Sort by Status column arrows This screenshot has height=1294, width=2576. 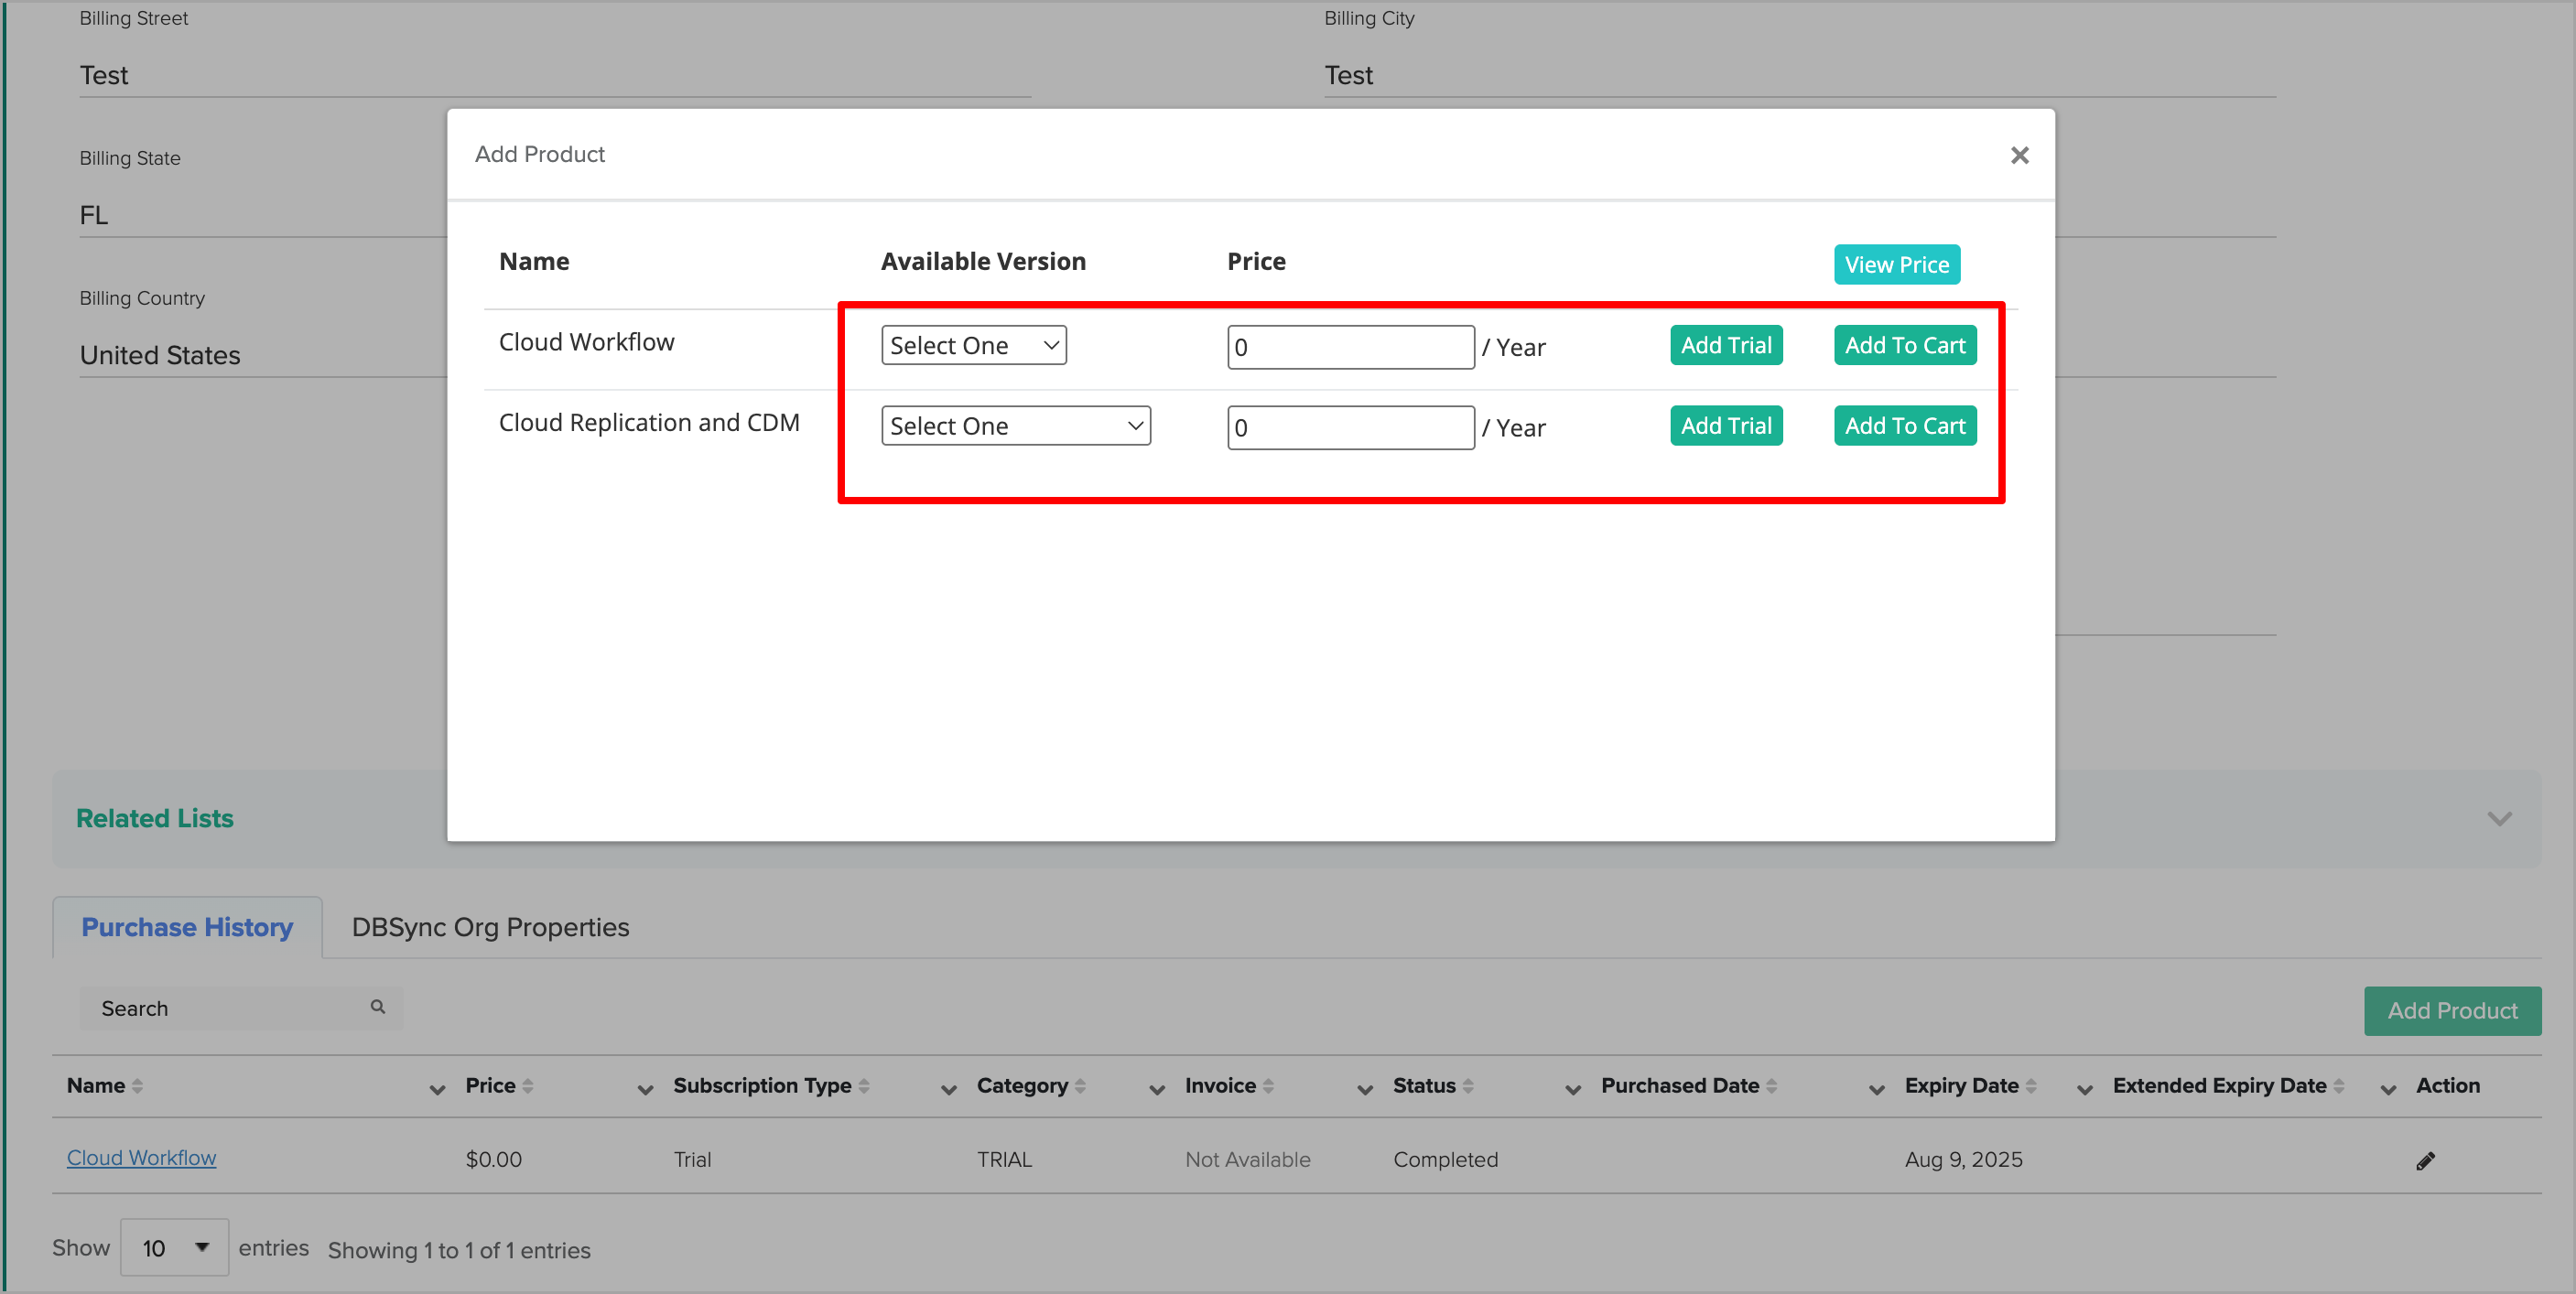(x=1468, y=1086)
